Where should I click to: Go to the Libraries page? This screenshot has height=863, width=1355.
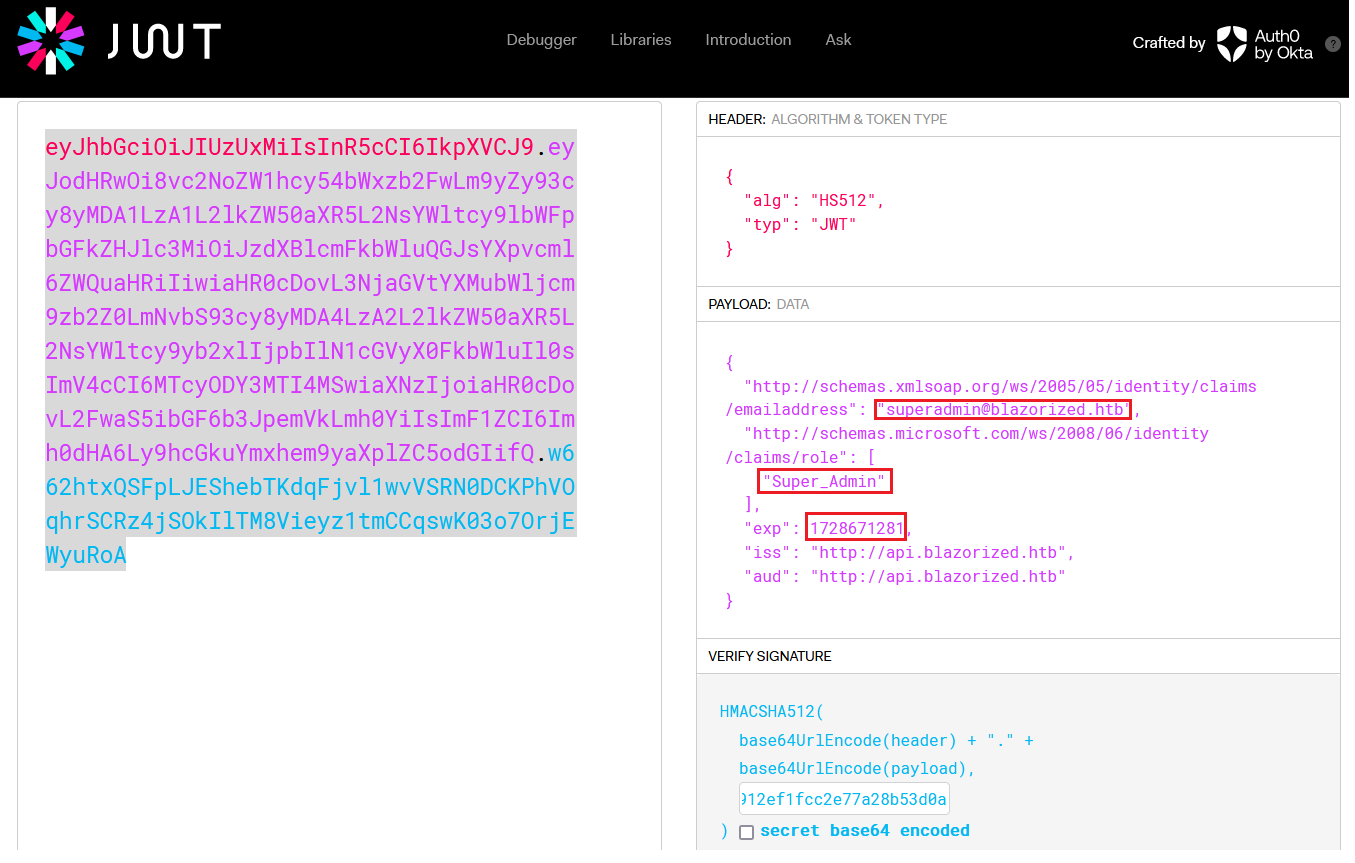coord(641,40)
